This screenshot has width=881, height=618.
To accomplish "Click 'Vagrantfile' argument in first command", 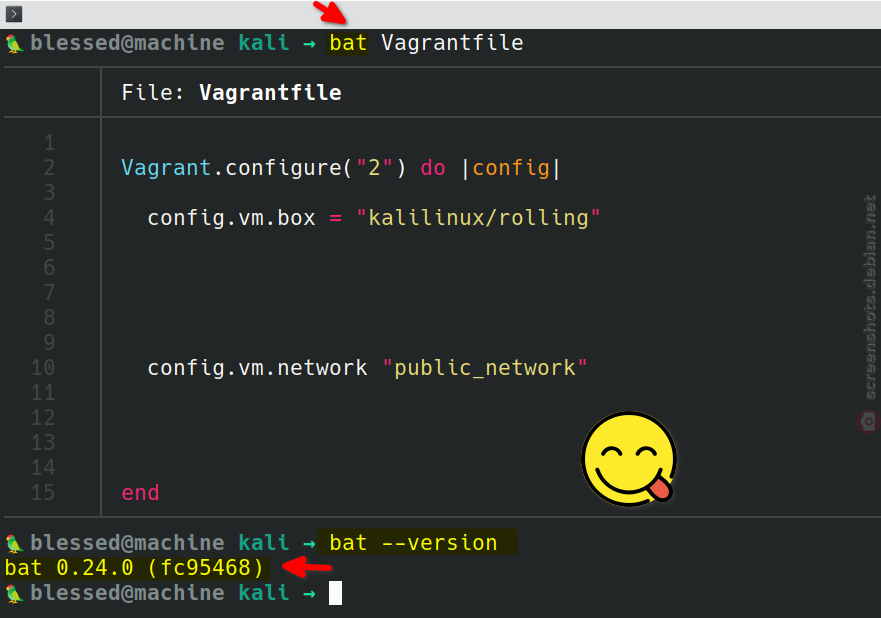I will tap(452, 43).
